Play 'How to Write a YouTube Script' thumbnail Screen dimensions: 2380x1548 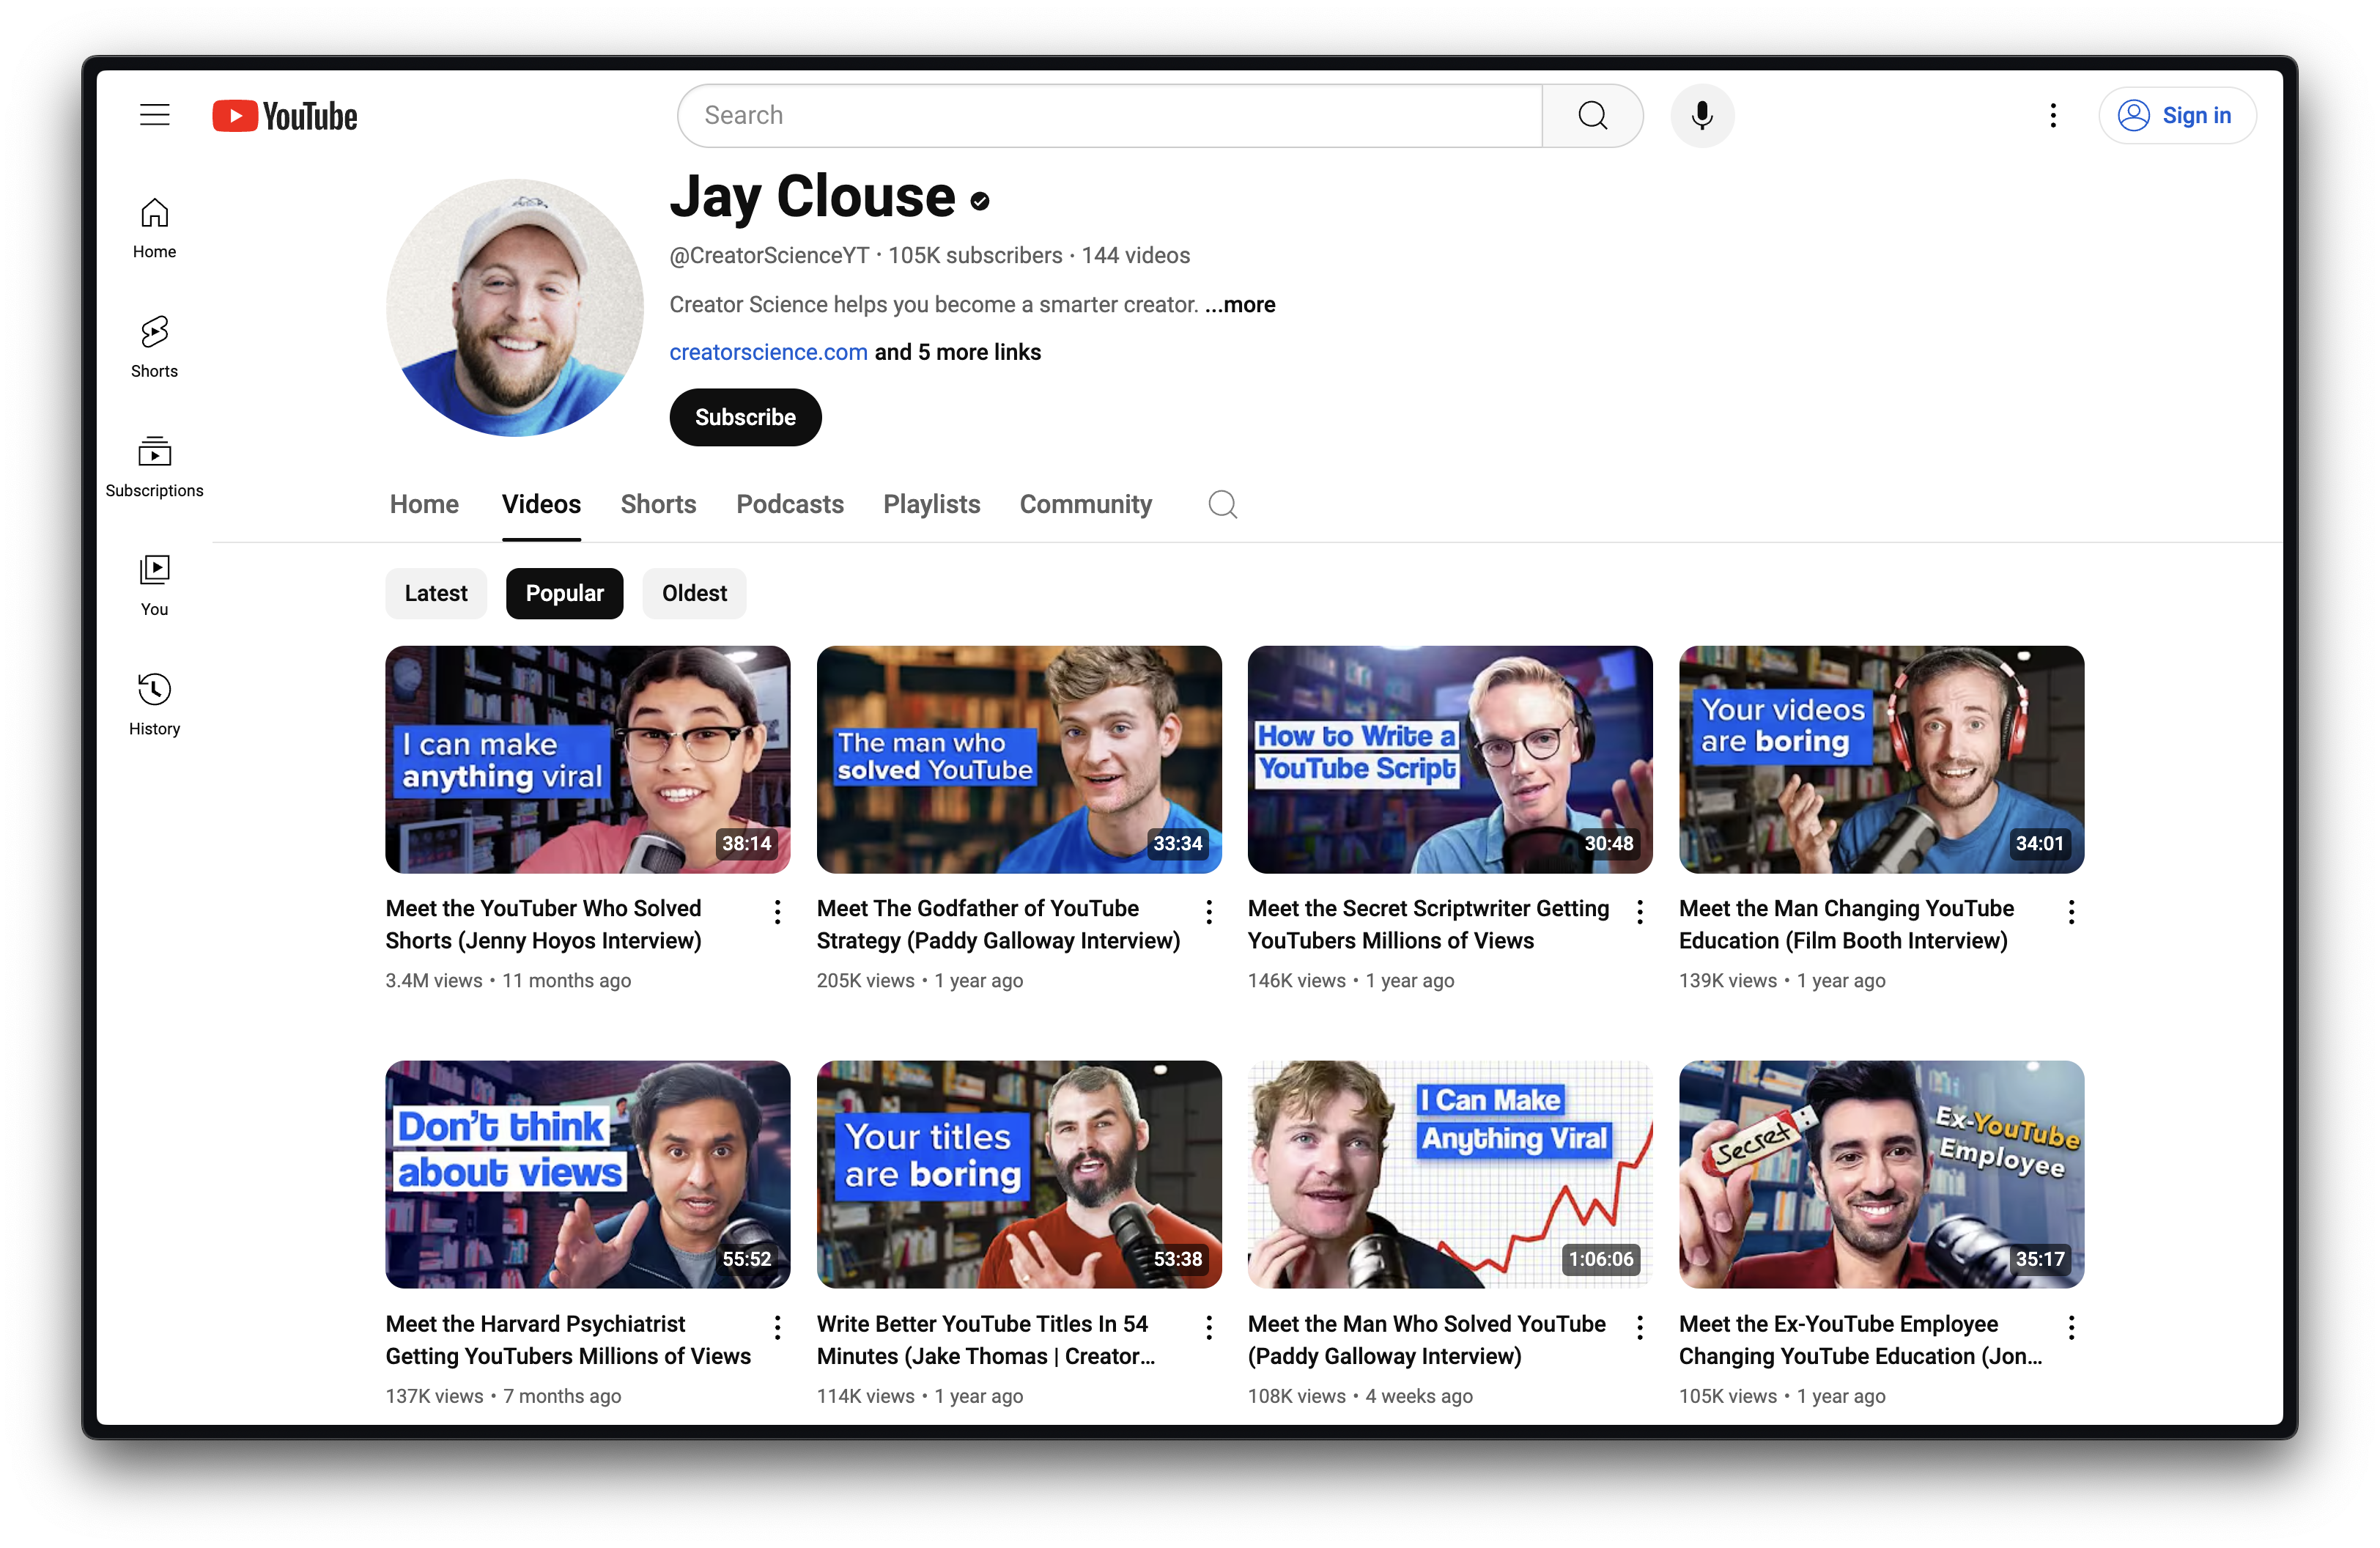(x=1450, y=759)
